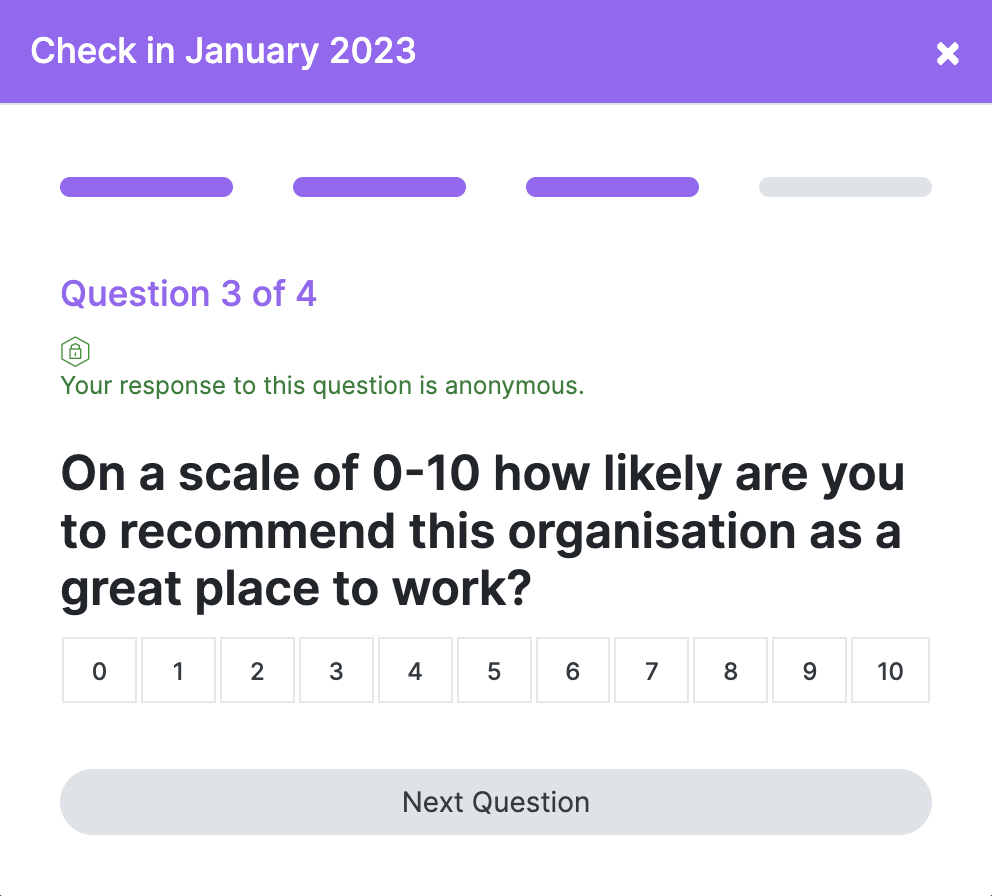Click the grey fourth progress segment
This screenshot has height=896, width=992.
click(845, 187)
